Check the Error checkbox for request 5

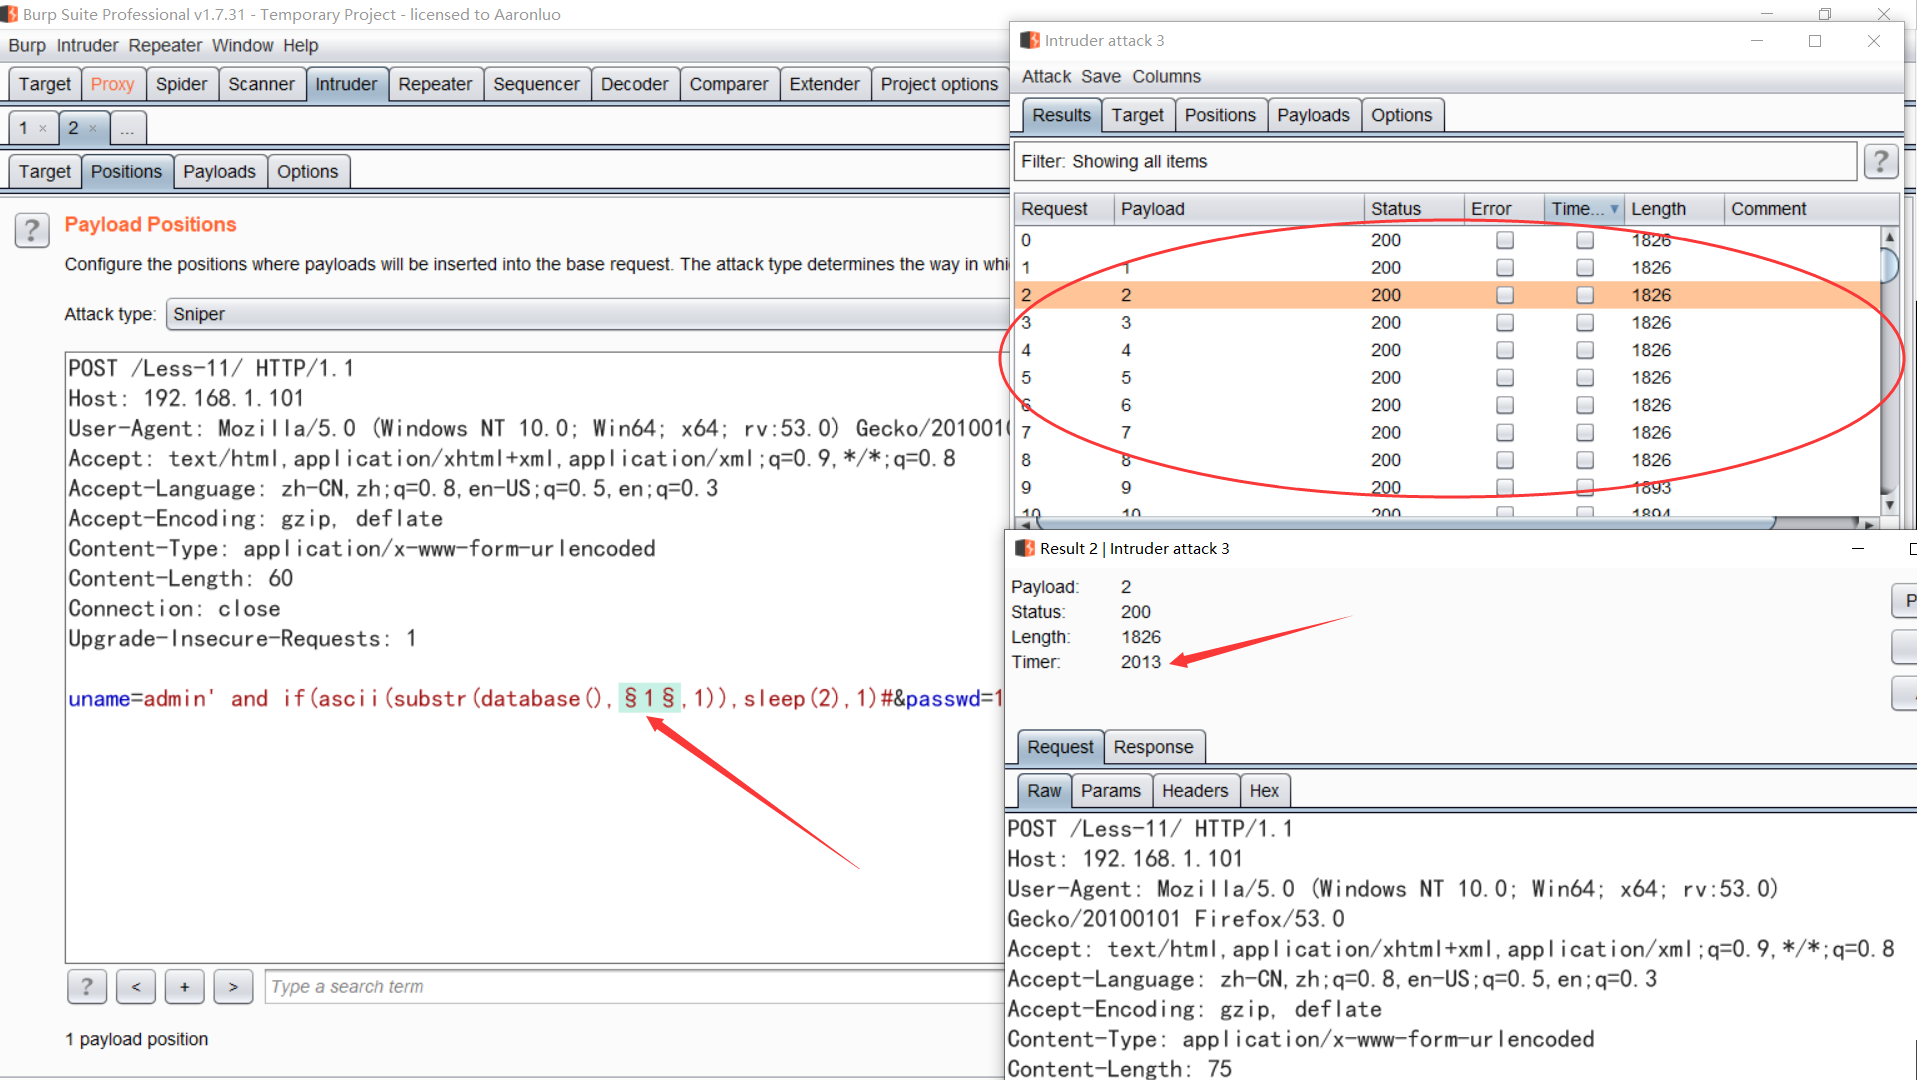coord(1504,377)
